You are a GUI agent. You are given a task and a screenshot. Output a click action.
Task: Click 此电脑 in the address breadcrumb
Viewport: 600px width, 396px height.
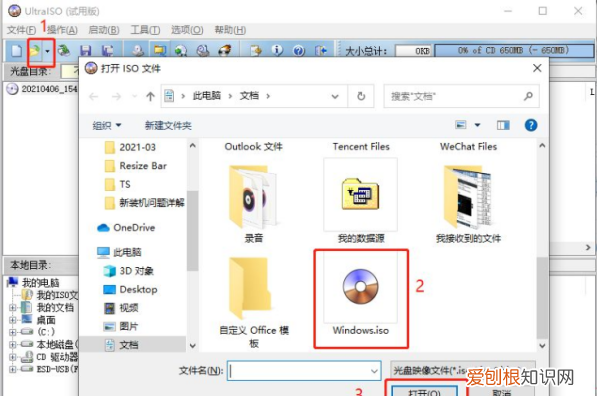pos(207,96)
